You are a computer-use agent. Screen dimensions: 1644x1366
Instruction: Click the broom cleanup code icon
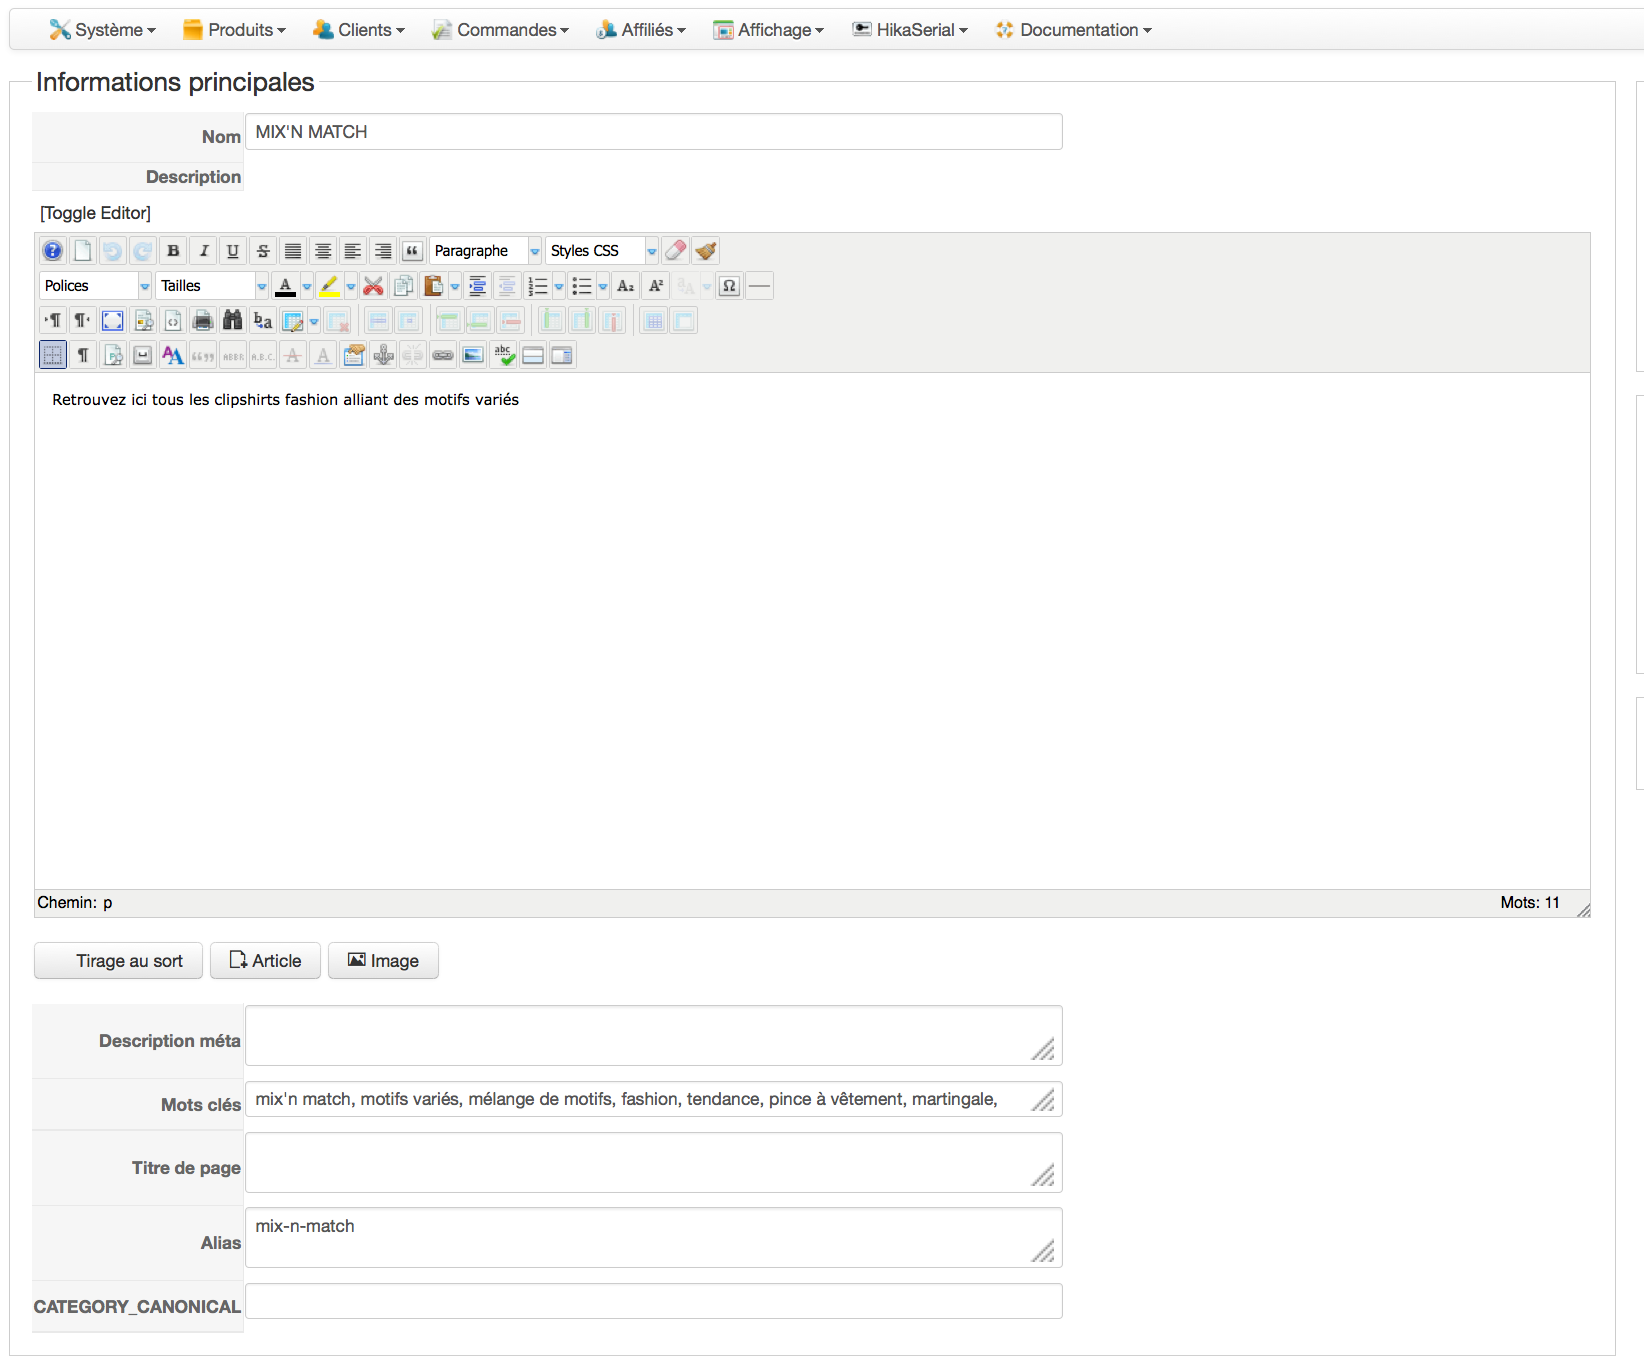point(706,251)
